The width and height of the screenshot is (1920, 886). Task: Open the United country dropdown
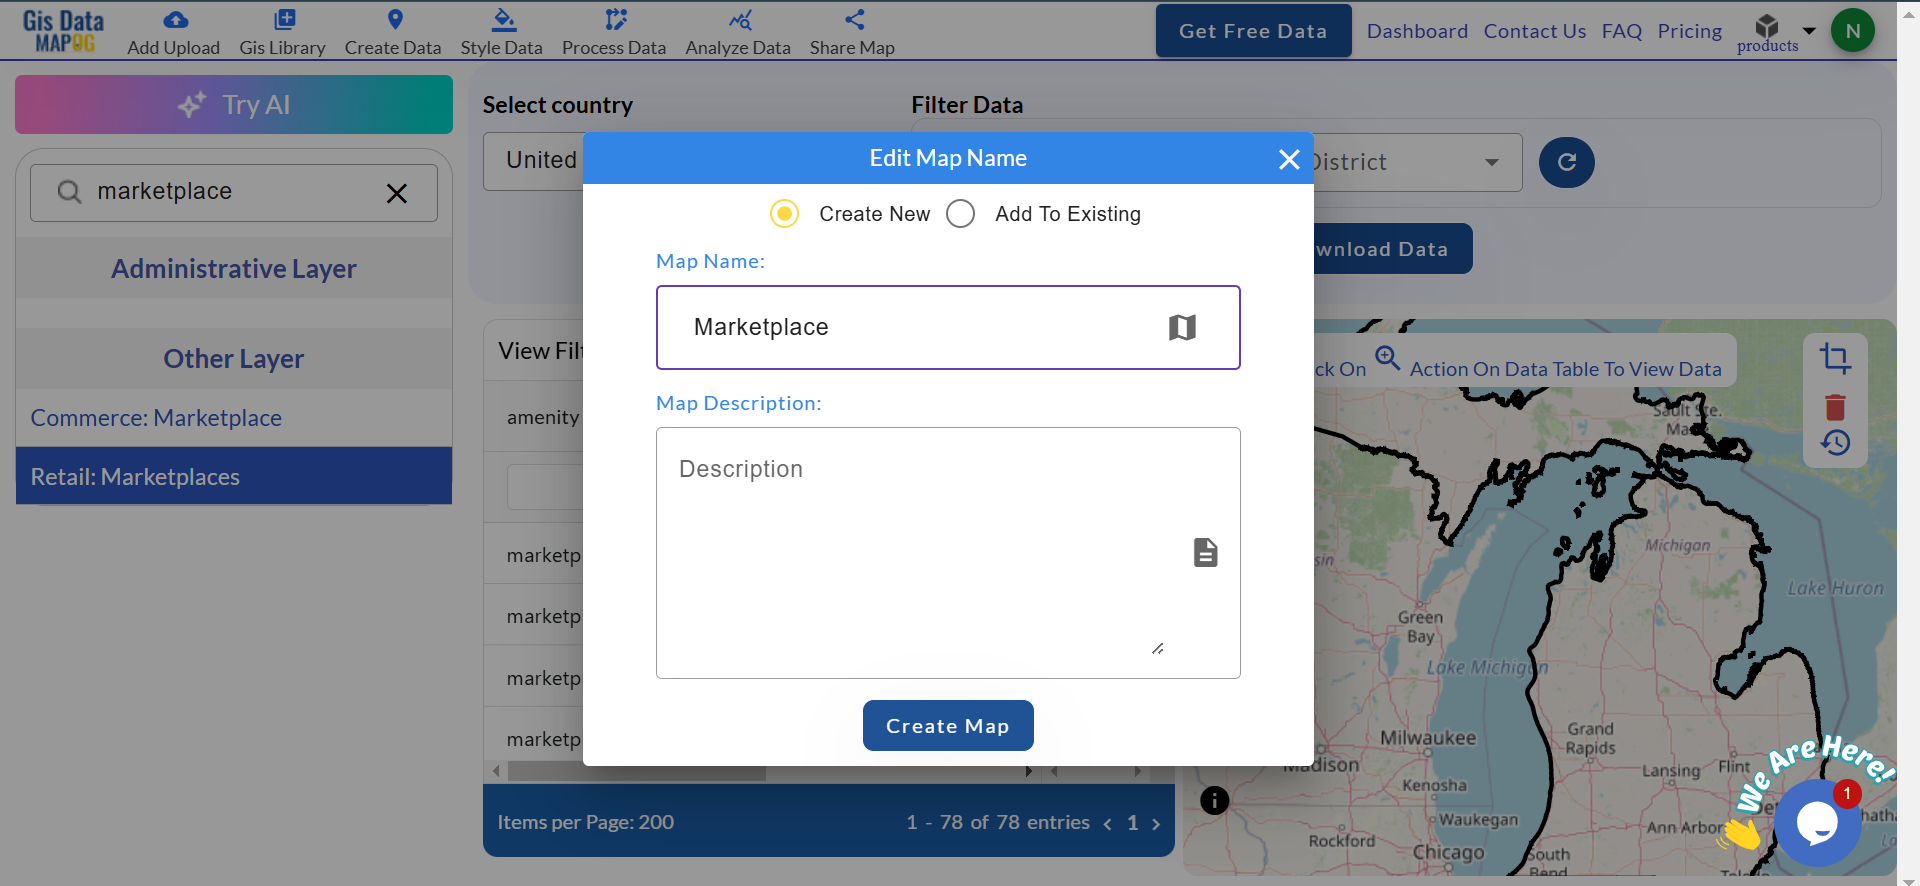533,161
